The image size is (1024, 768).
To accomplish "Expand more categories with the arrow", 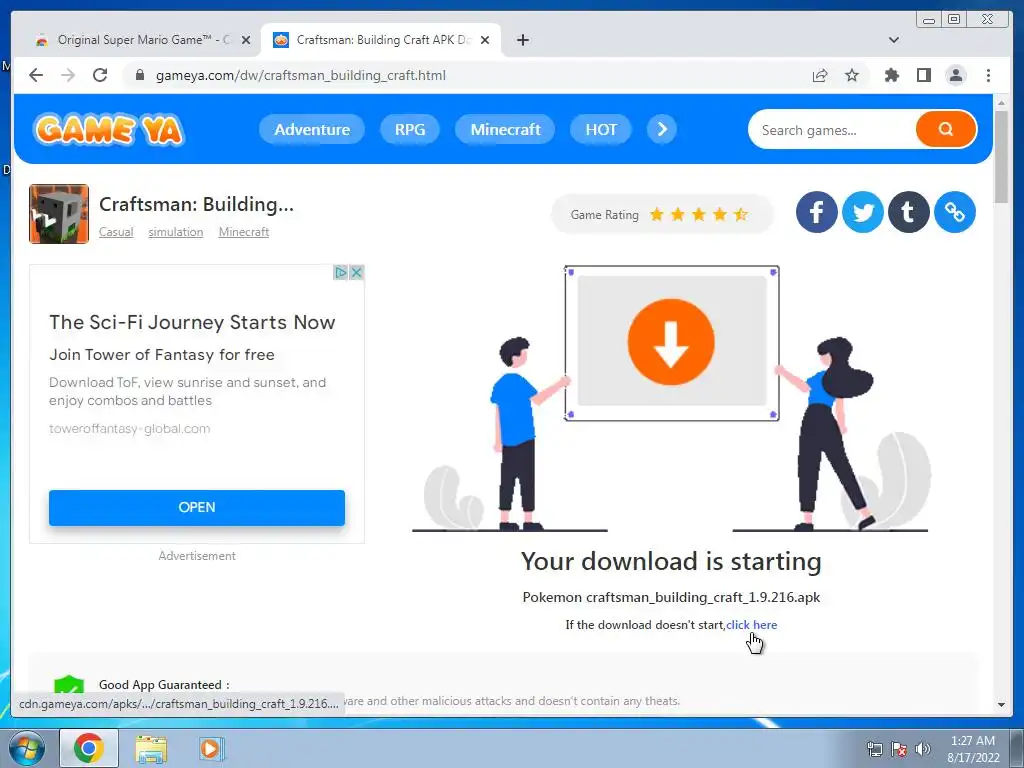I will click(662, 129).
